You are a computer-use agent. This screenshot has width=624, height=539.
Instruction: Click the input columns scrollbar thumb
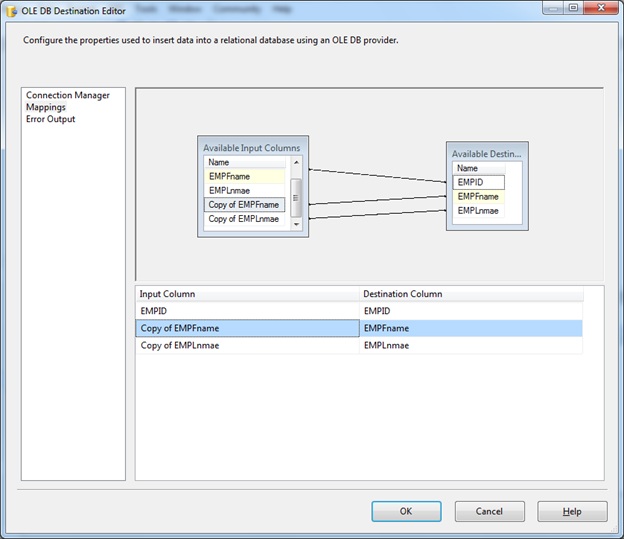tap(296, 198)
